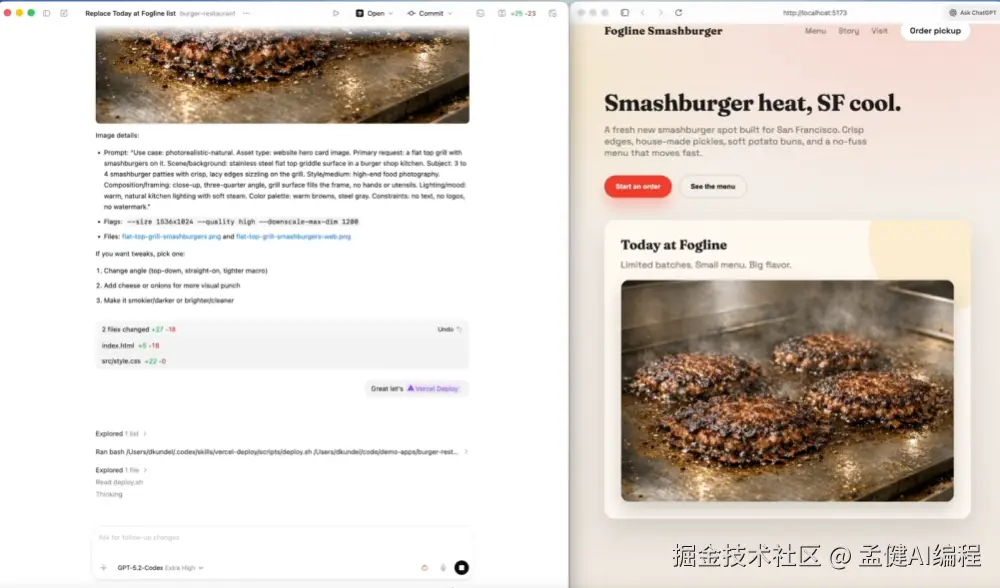Screen dimensions: 1000x588
Task: Click the new thread compose icon
Action: click(64, 13)
